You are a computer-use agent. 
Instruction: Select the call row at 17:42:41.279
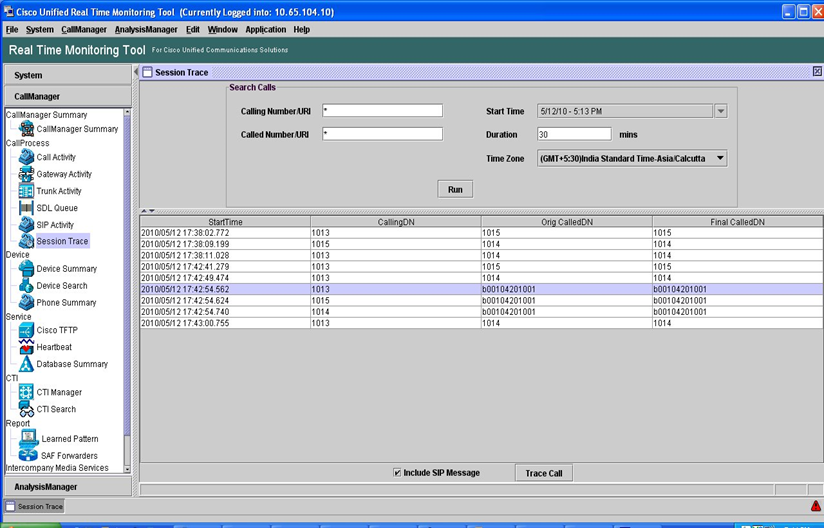pyautogui.click(x=481, y=267)
